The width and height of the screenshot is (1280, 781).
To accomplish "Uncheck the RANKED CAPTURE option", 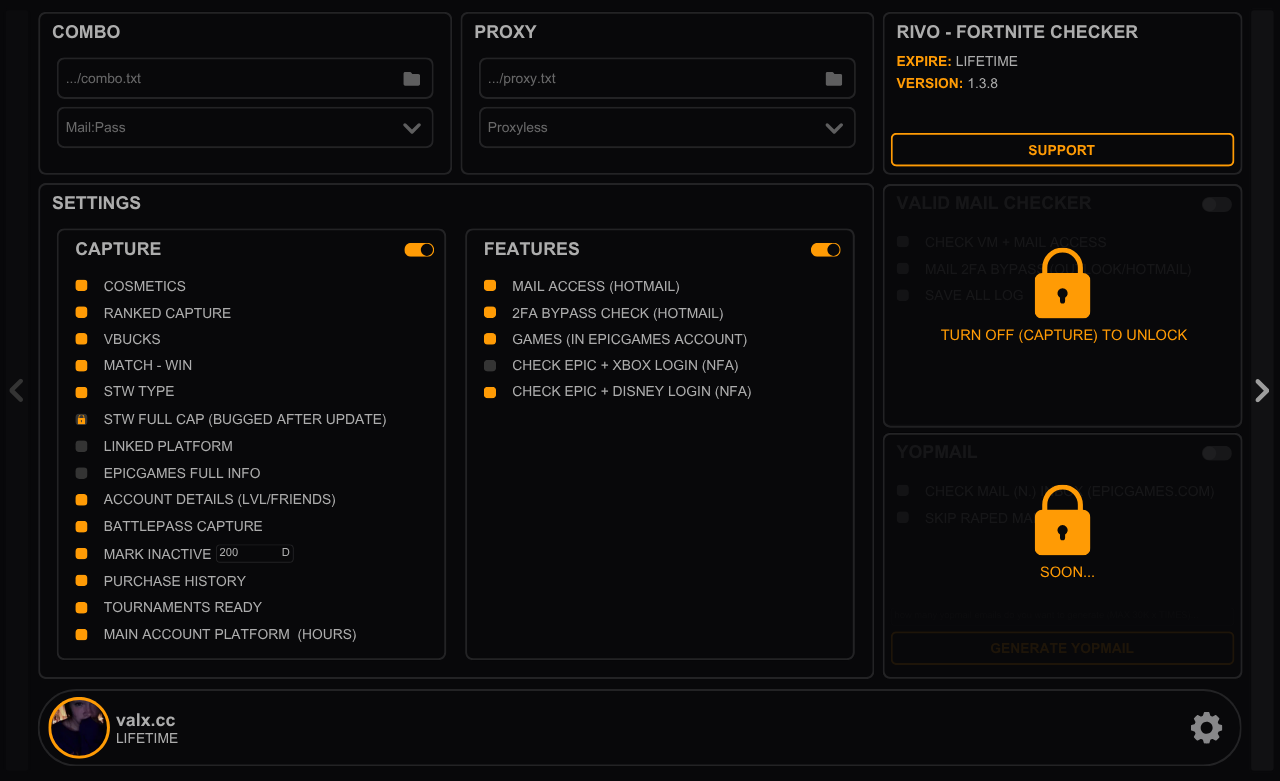I will point(82,313).
